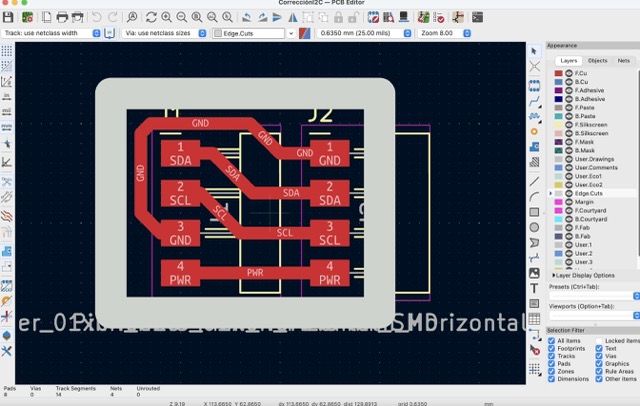Select the Add Text tool (T icon)
Viewport: 640px width, 406px height.
click(534, 288)
